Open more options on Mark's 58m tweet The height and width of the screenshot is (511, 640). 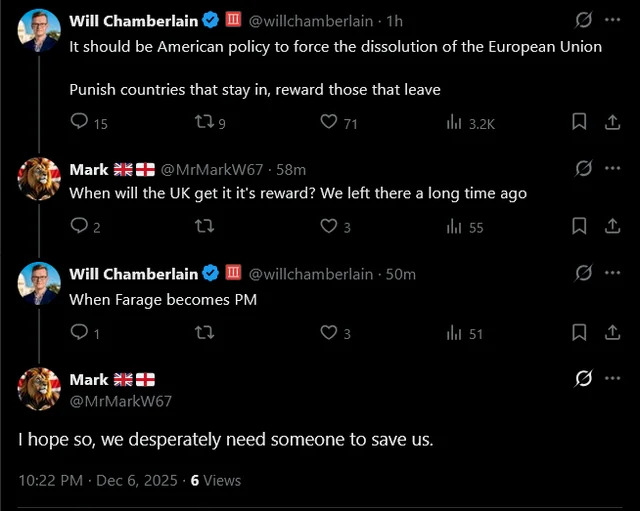(x=613, y=168)
